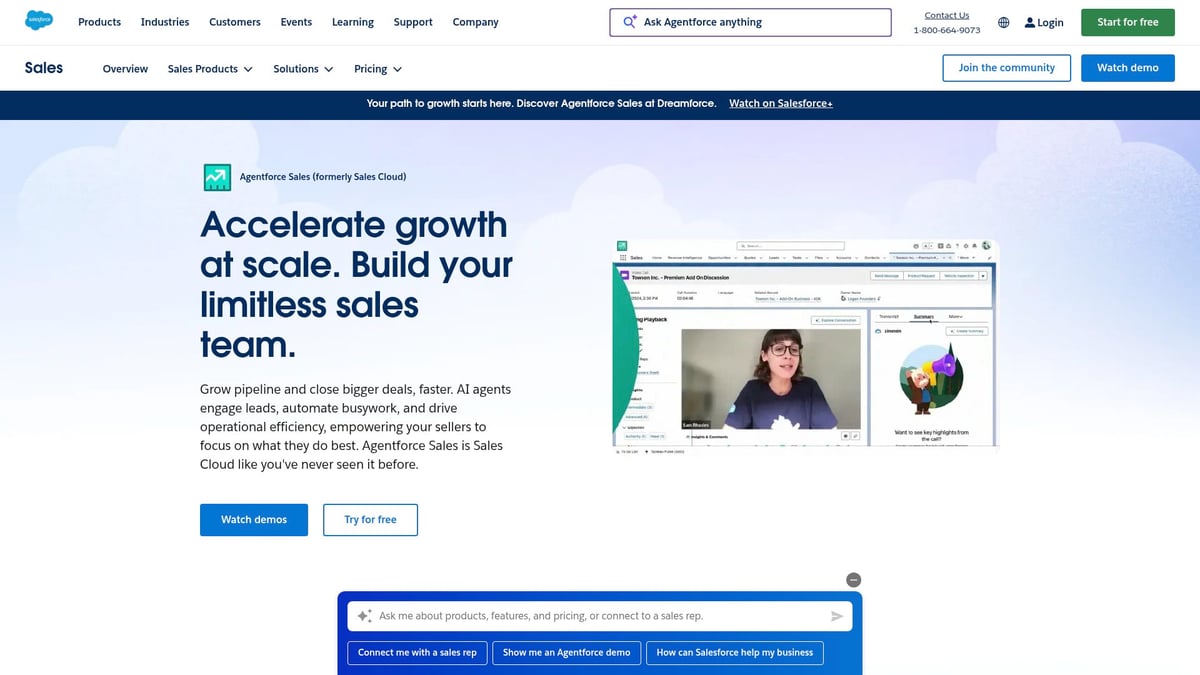The height and width of the screenshot is (675, 1200).
Task: Open the Products menu
Action: pos(99,22)
